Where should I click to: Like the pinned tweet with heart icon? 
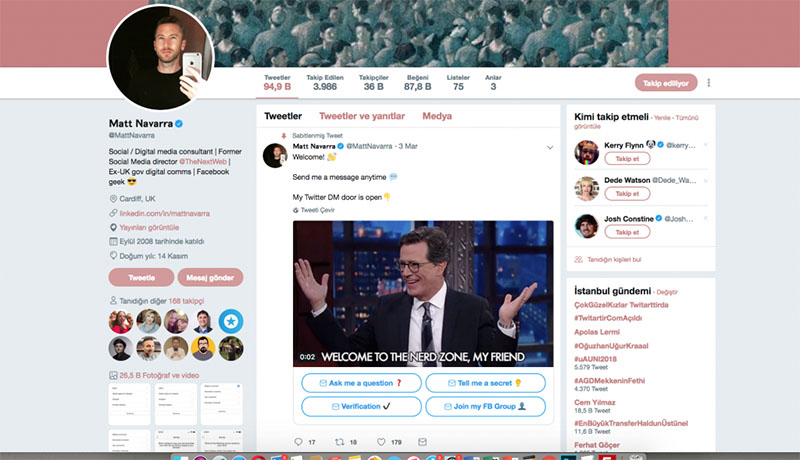point(381,442)
